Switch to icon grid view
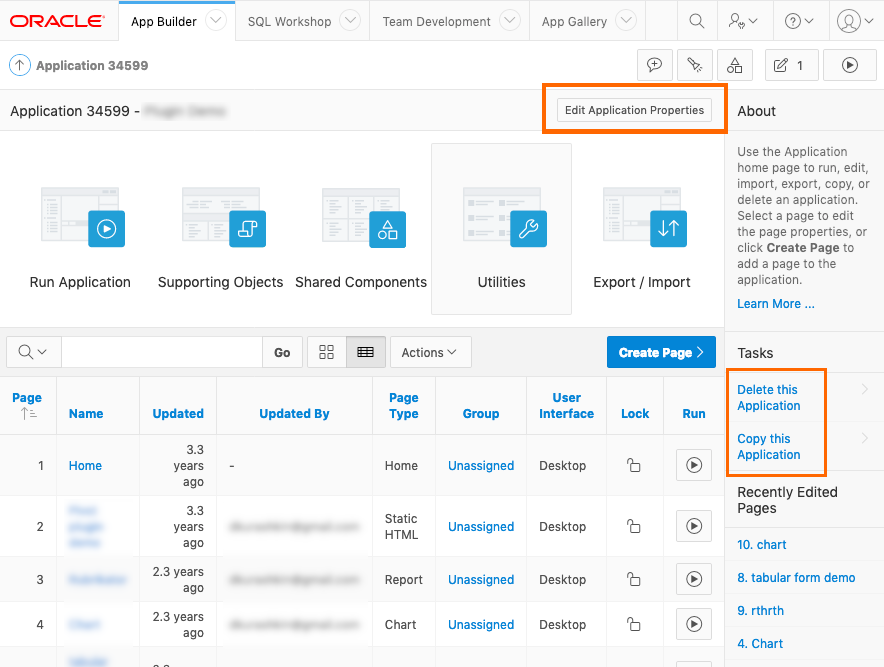The width and height of the screenshot is (884, 667). click(326, 352)
